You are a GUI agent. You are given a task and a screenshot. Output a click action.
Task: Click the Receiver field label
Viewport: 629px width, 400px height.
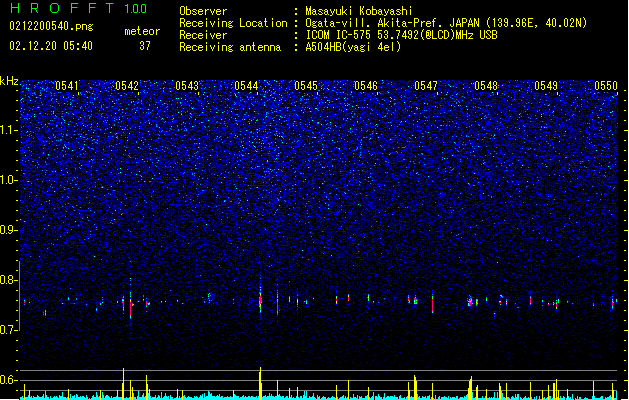click(x=203, y=35)
